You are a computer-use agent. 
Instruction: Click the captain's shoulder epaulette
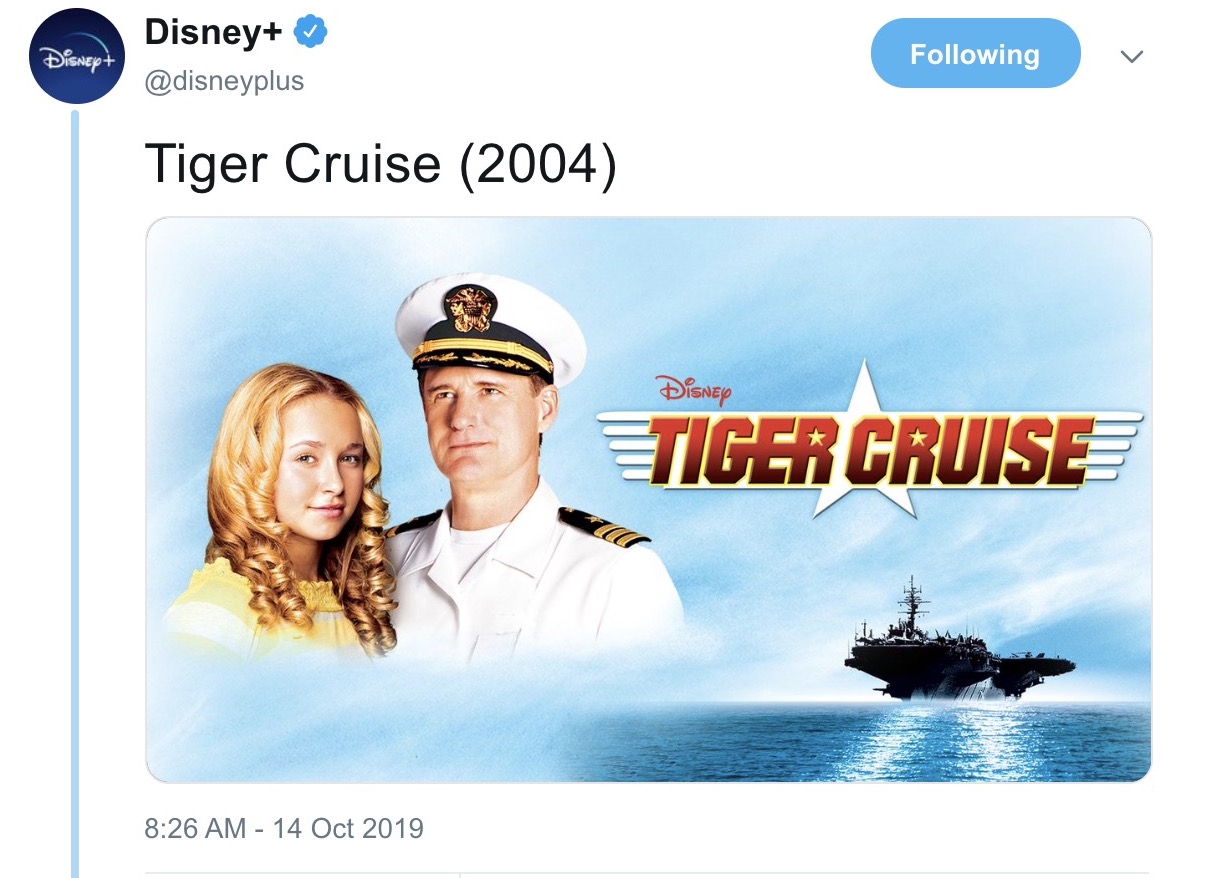coord(603,525)
